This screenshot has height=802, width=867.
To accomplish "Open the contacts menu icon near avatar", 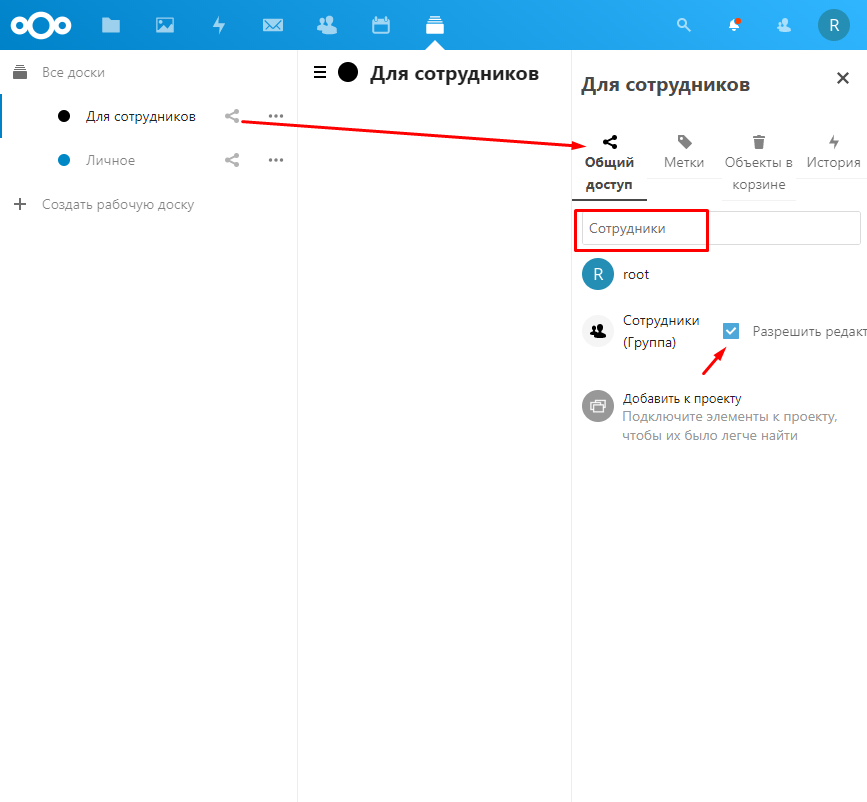I will (784, 25).
